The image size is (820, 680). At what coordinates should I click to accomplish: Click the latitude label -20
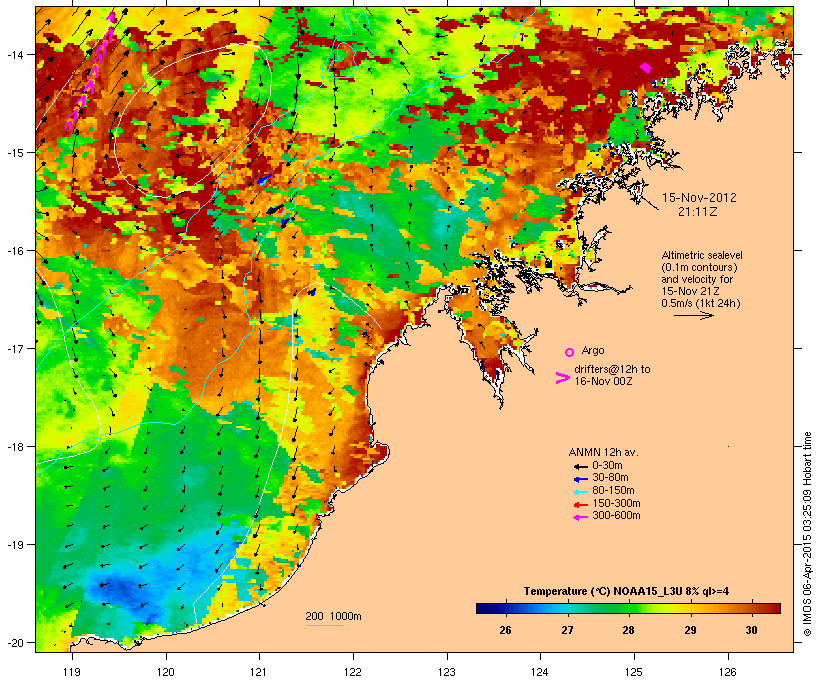(14, 643)
